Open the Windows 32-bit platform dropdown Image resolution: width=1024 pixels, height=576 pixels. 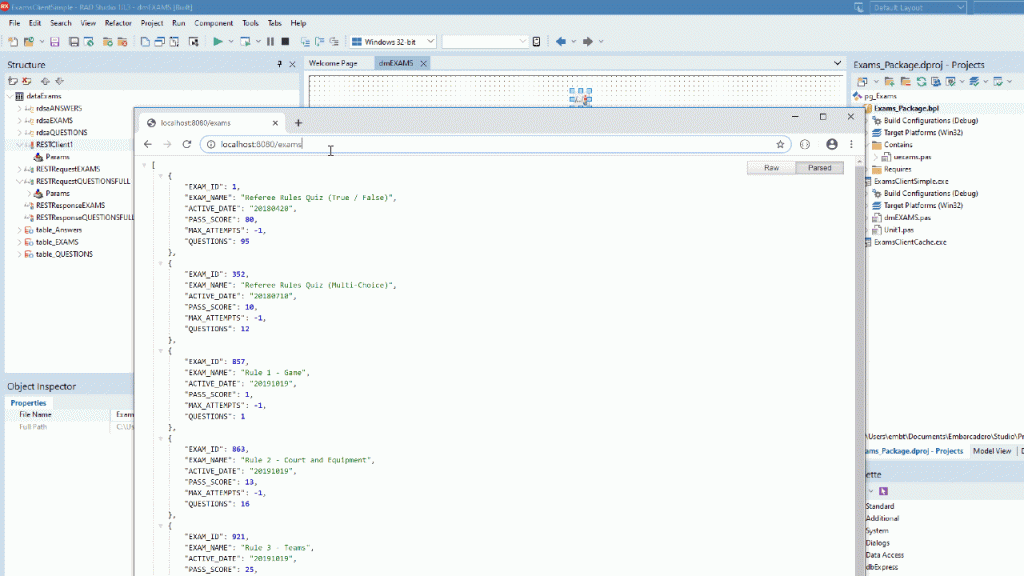(430, 42)
